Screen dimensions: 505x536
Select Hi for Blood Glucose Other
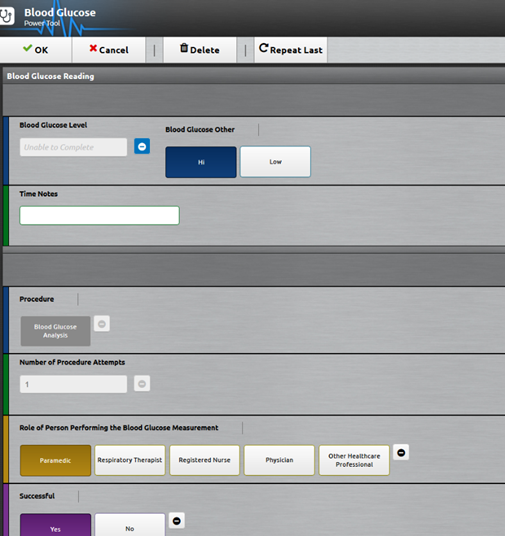coord(201,162)
